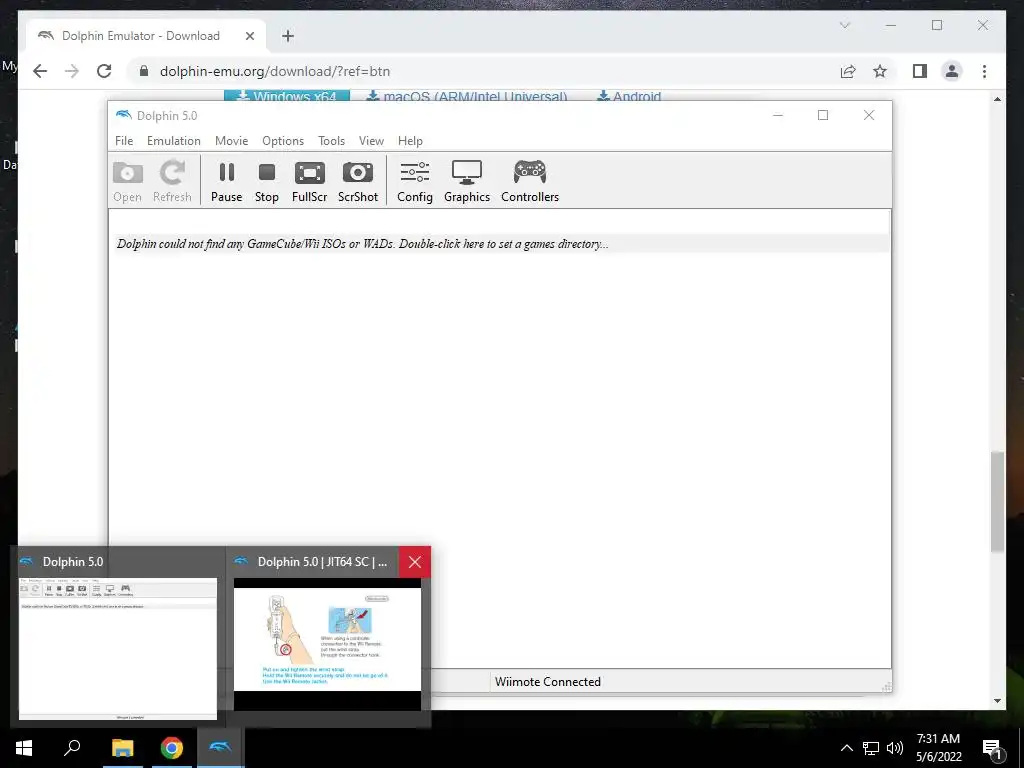Open Windows taskbar search
Screen dimensions: 1024x768
click(x=72, y=748)
